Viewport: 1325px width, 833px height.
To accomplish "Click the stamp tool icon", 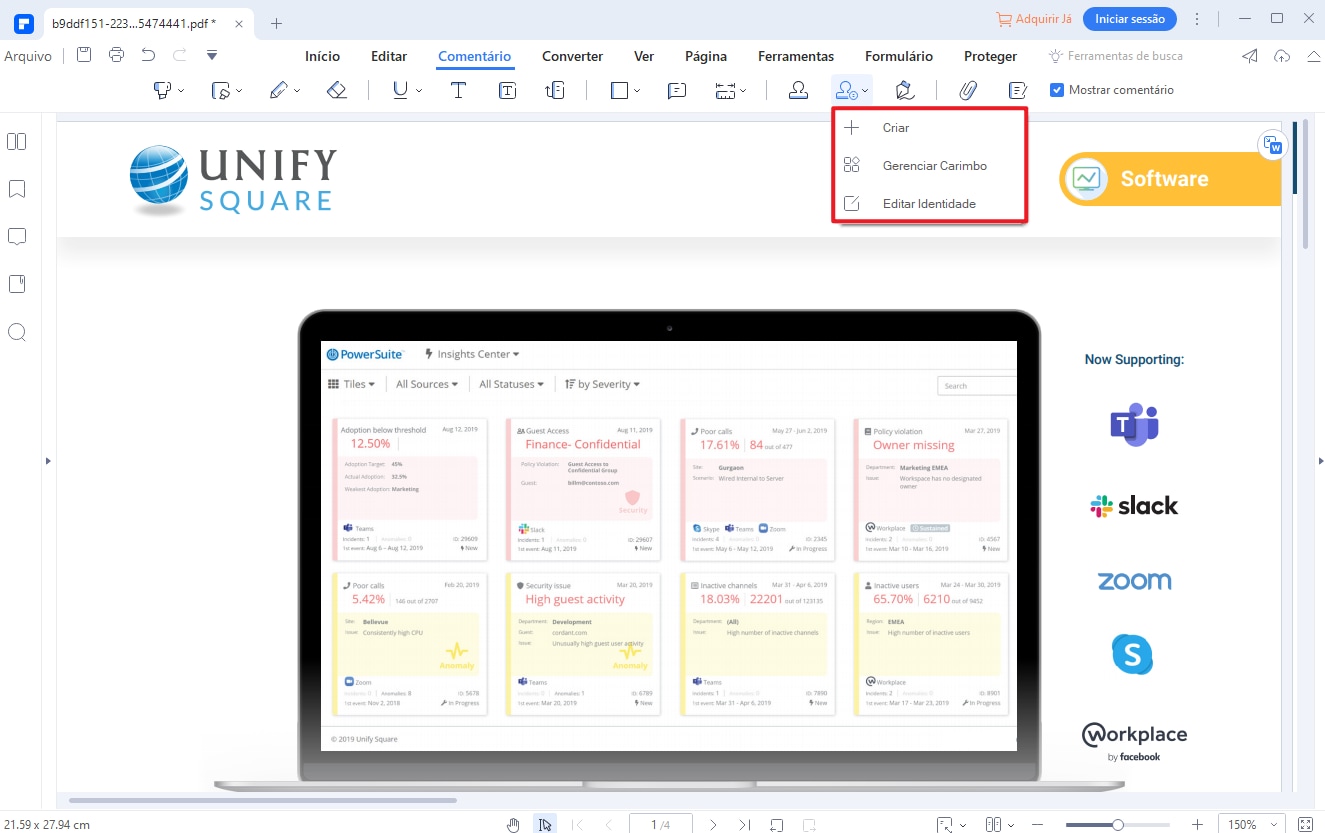I will pos(798,90).
